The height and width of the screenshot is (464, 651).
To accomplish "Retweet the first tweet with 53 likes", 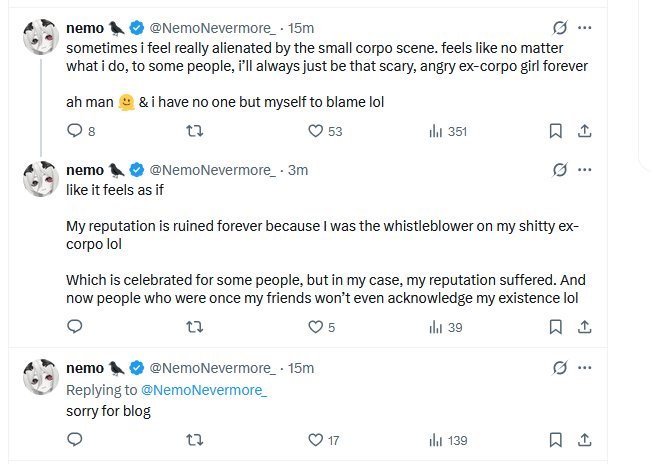I will pyautogui.click(x=196, y=131).
